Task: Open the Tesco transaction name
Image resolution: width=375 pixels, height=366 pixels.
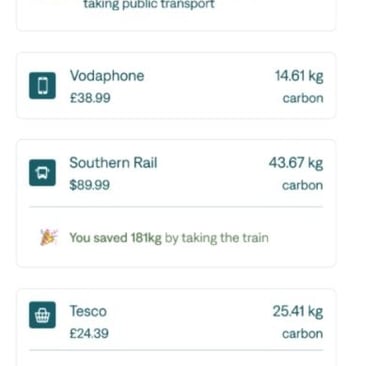Action: coord(88,311)
